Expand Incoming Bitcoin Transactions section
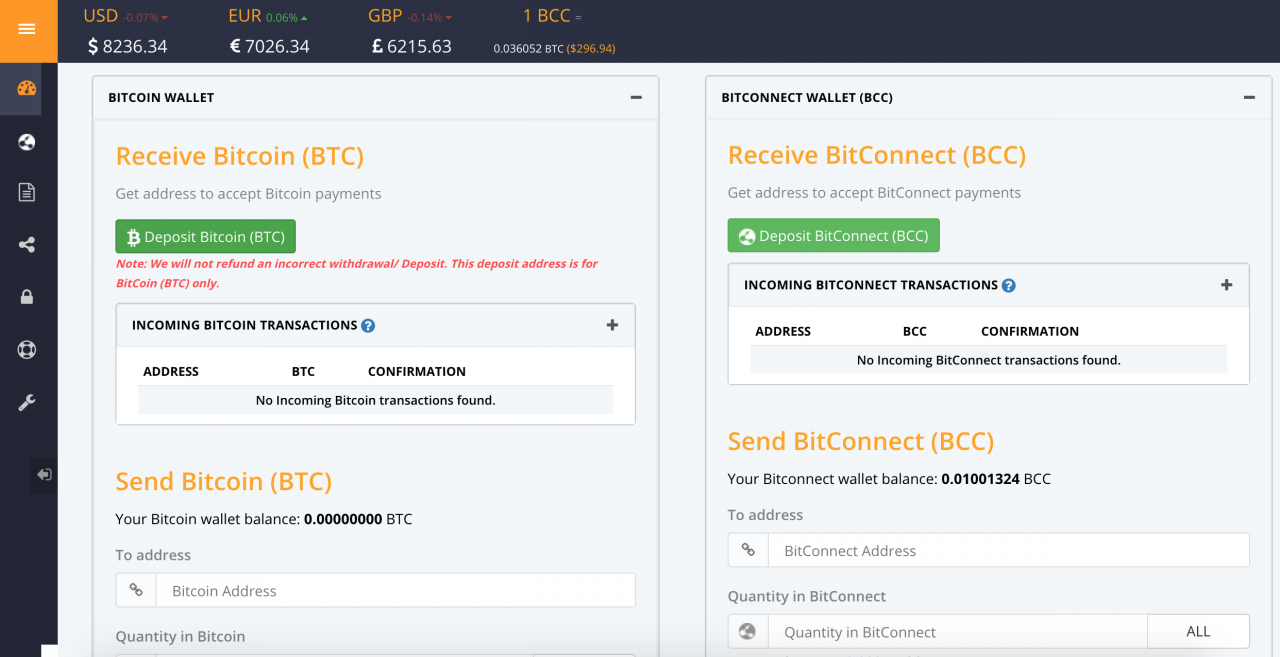This screenshot has width=1280, height=657. 612,325
